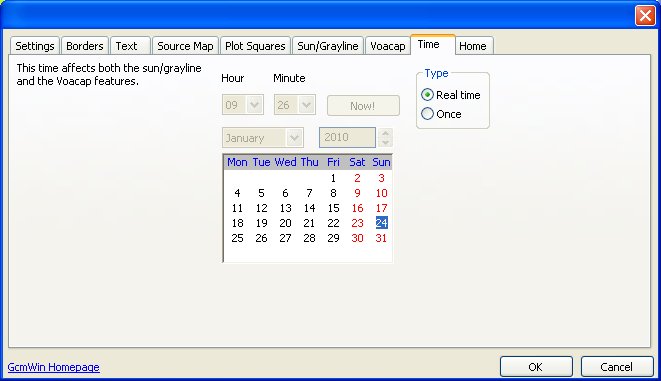661x381 pixels.
Task: Decrease the year with the down arrow
Action: tap(385, 142)
